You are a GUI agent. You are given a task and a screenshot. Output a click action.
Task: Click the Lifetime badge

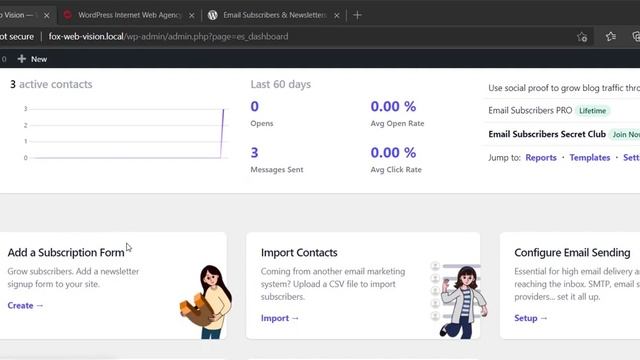(593, 111)
